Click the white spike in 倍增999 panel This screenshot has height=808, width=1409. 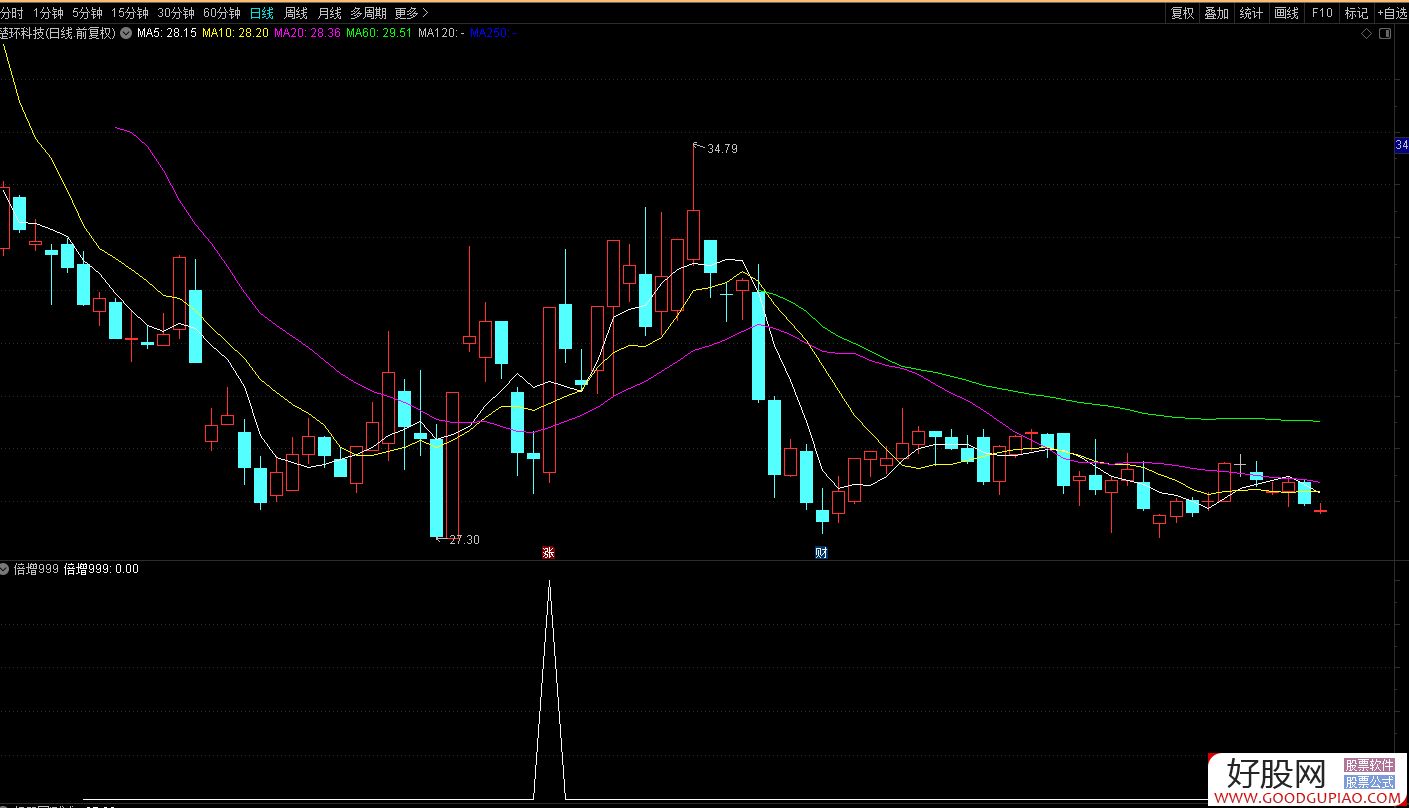(549, 690)
